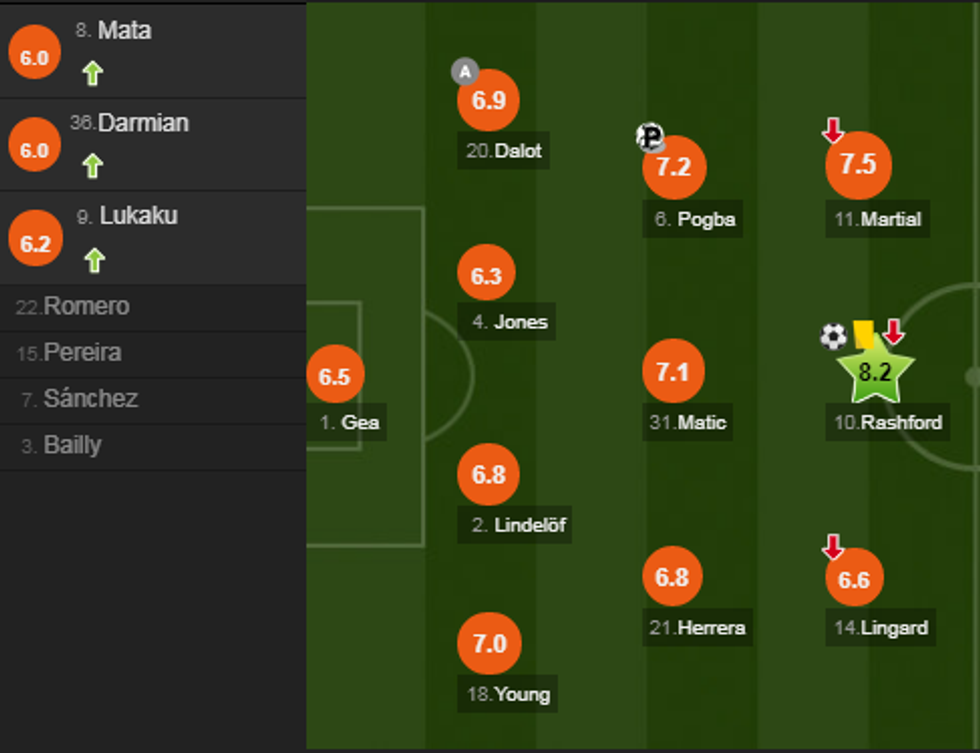
Task: Choose Pereira in the unused substitutes
Action: [x=83, y=353]
